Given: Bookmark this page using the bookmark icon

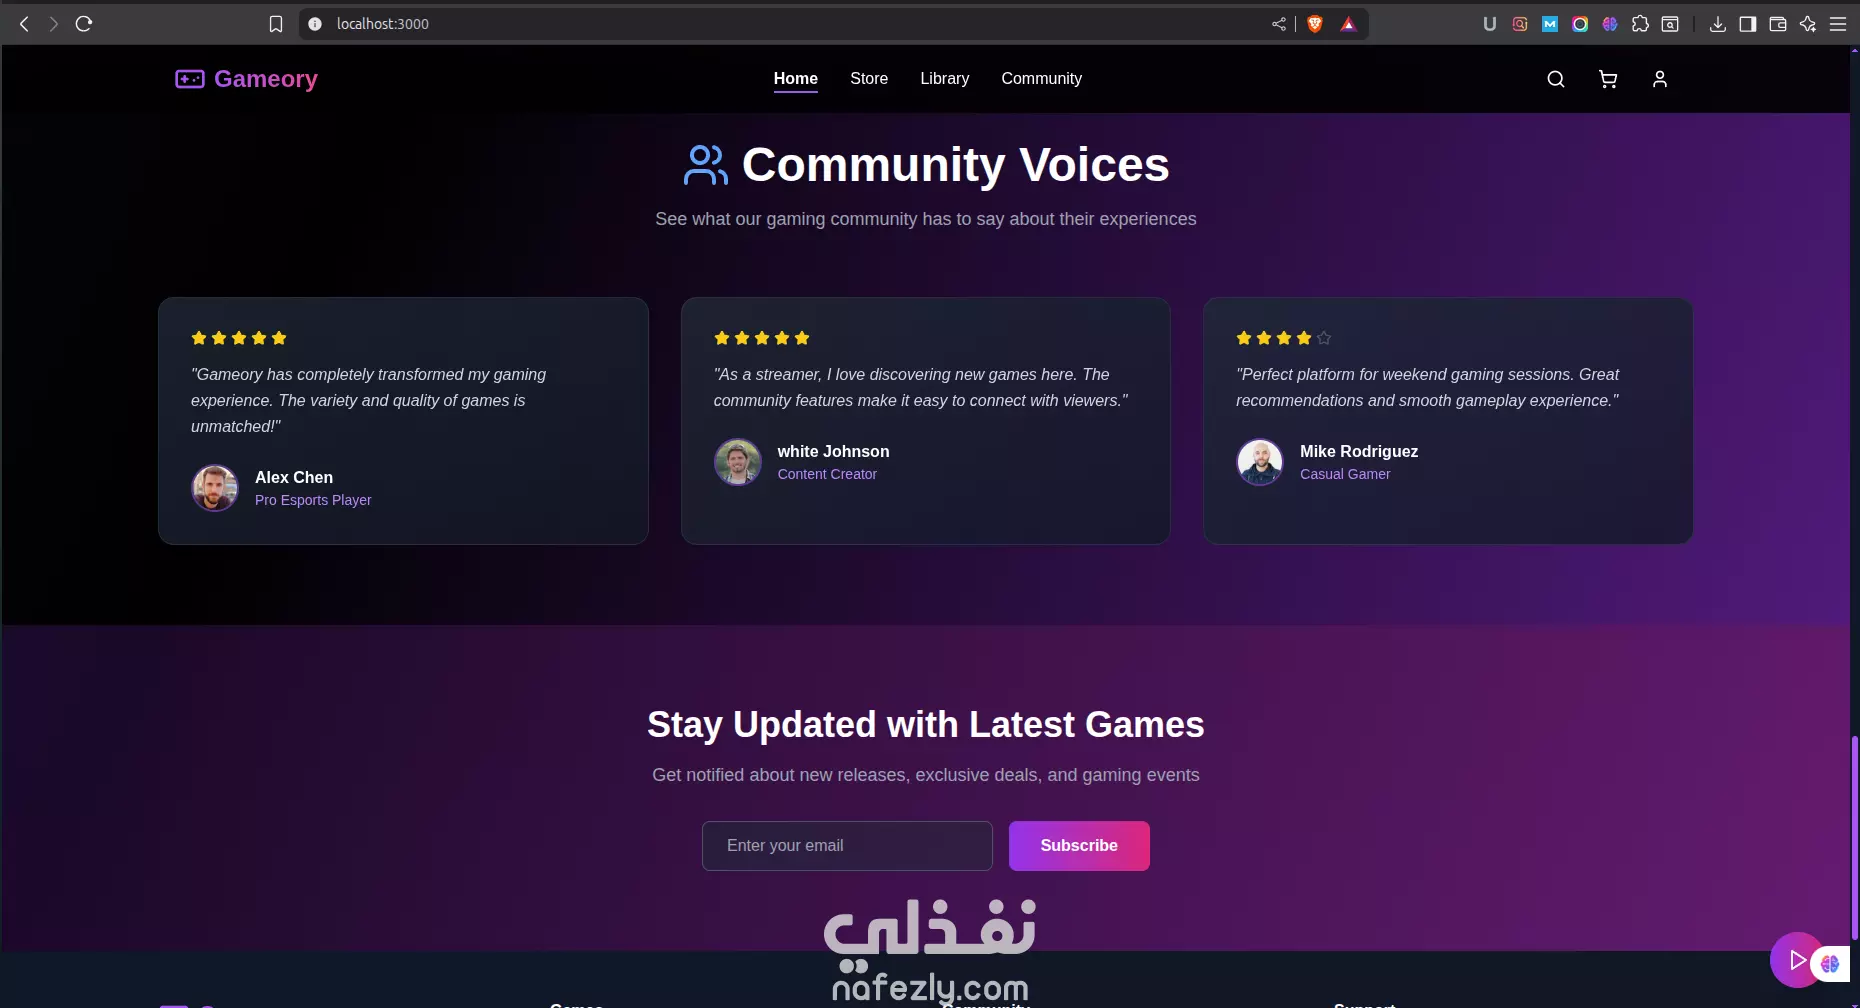Looking at the screenshot, I should pyautogui.click(x=276, y=24).
